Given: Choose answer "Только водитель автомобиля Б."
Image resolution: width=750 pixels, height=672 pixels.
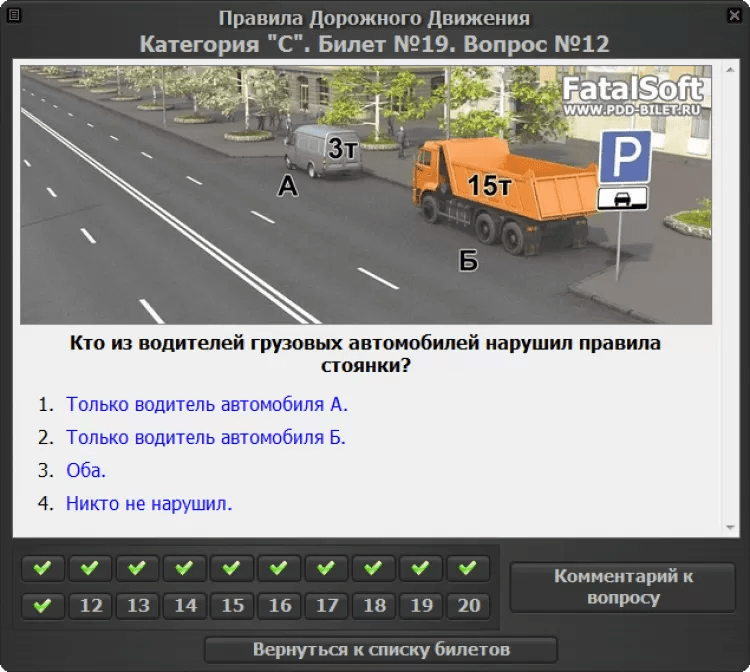Looking at the screenshot, I should (205, 438).
